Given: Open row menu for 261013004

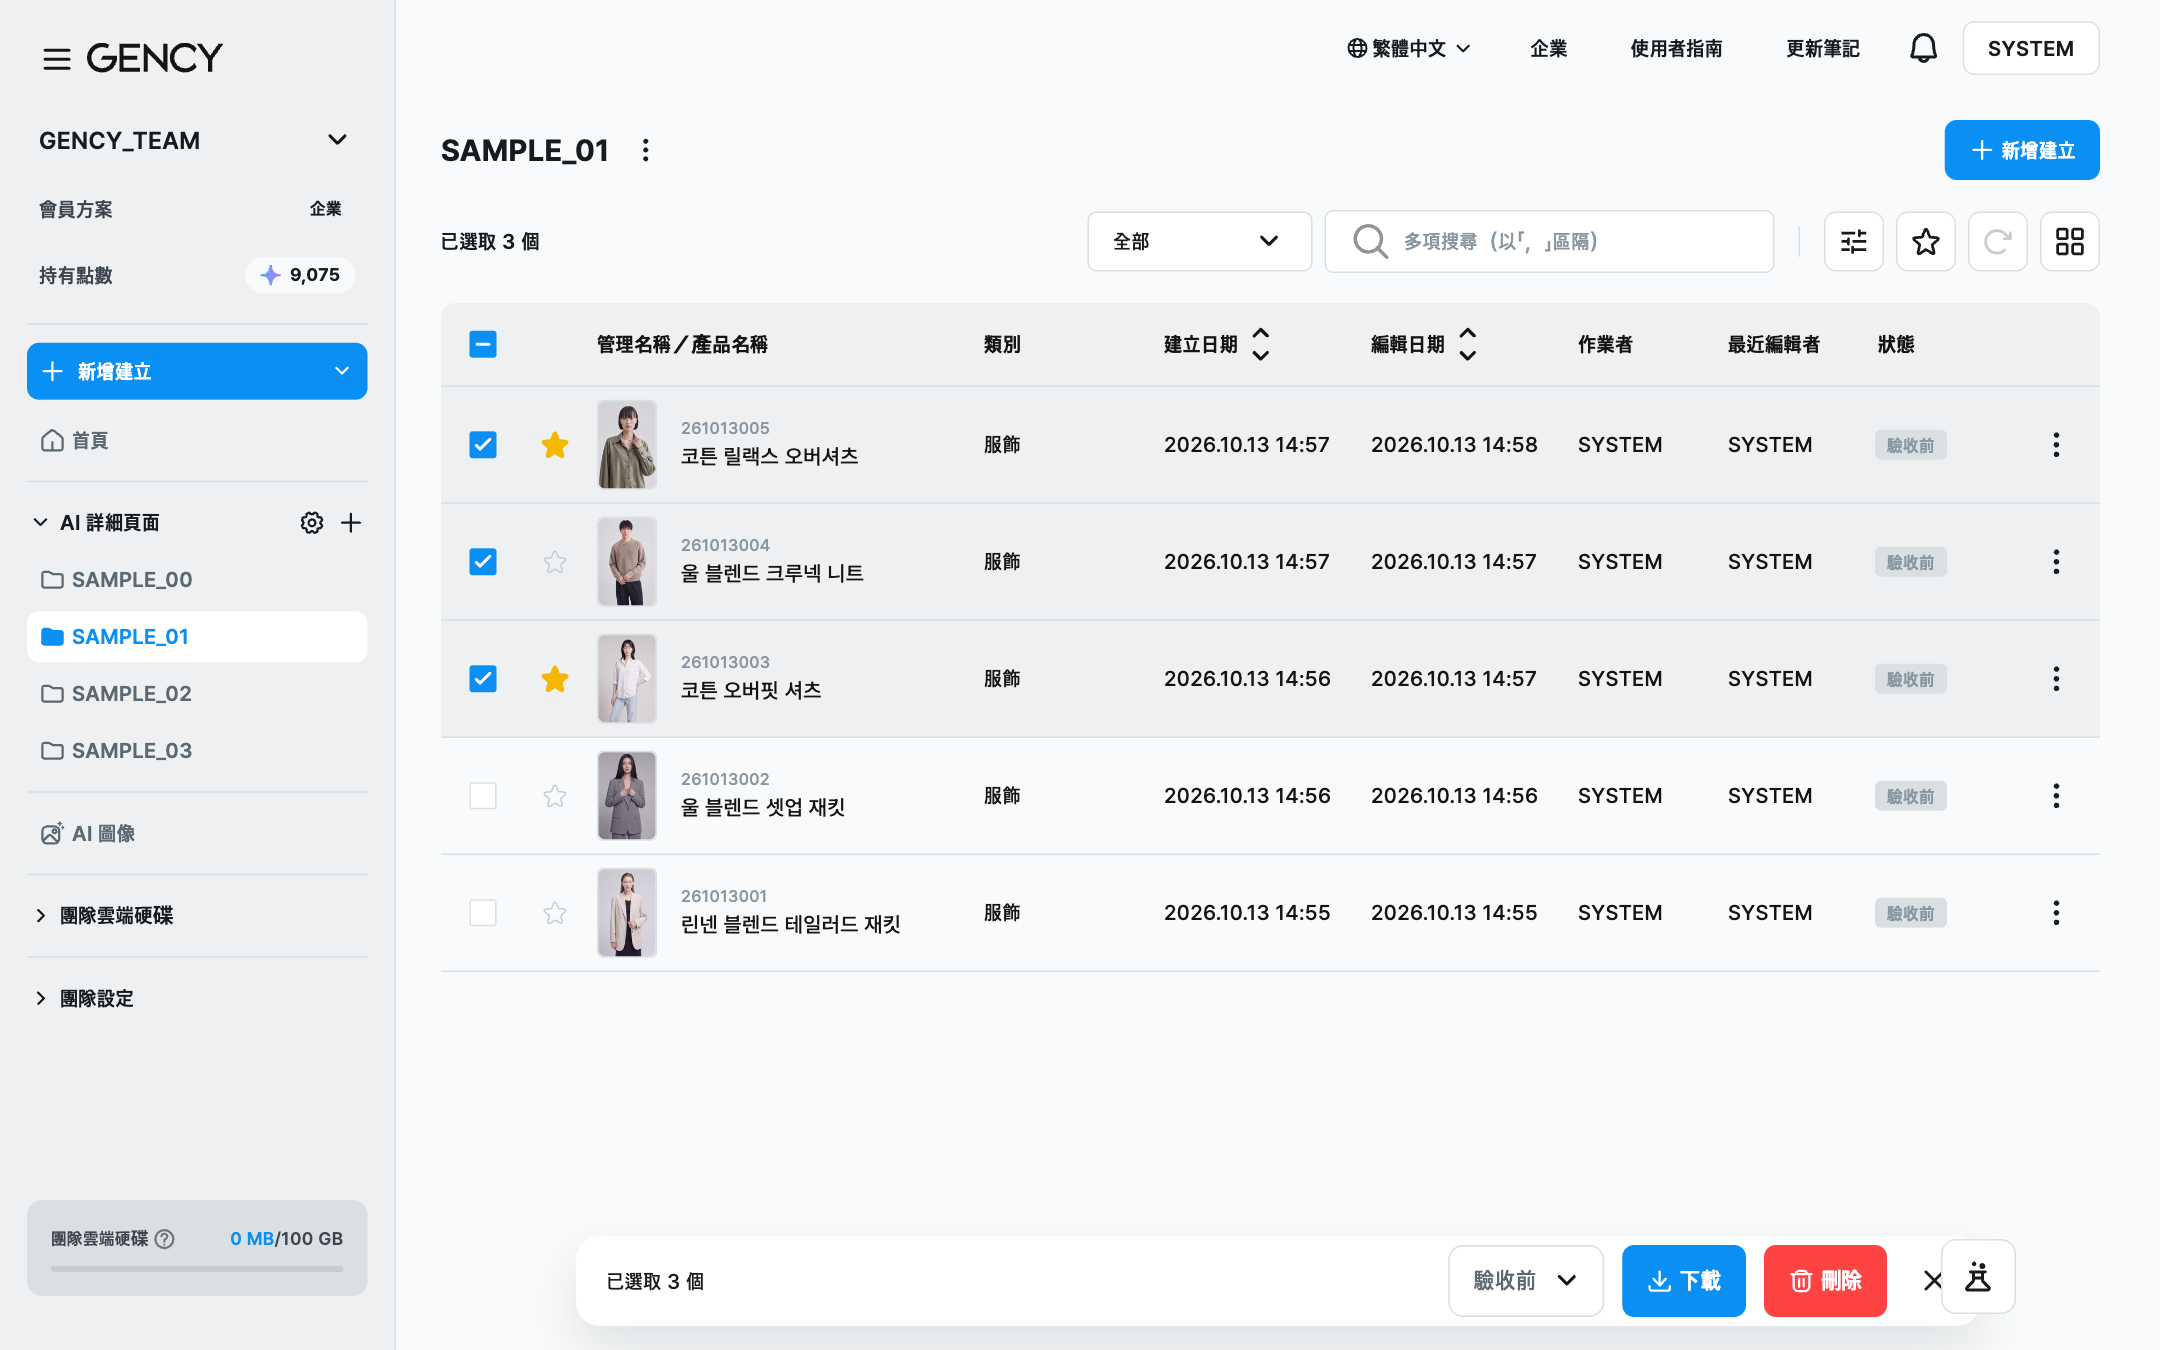Looking at the screenshot, I should click(x=2056, y=562).
